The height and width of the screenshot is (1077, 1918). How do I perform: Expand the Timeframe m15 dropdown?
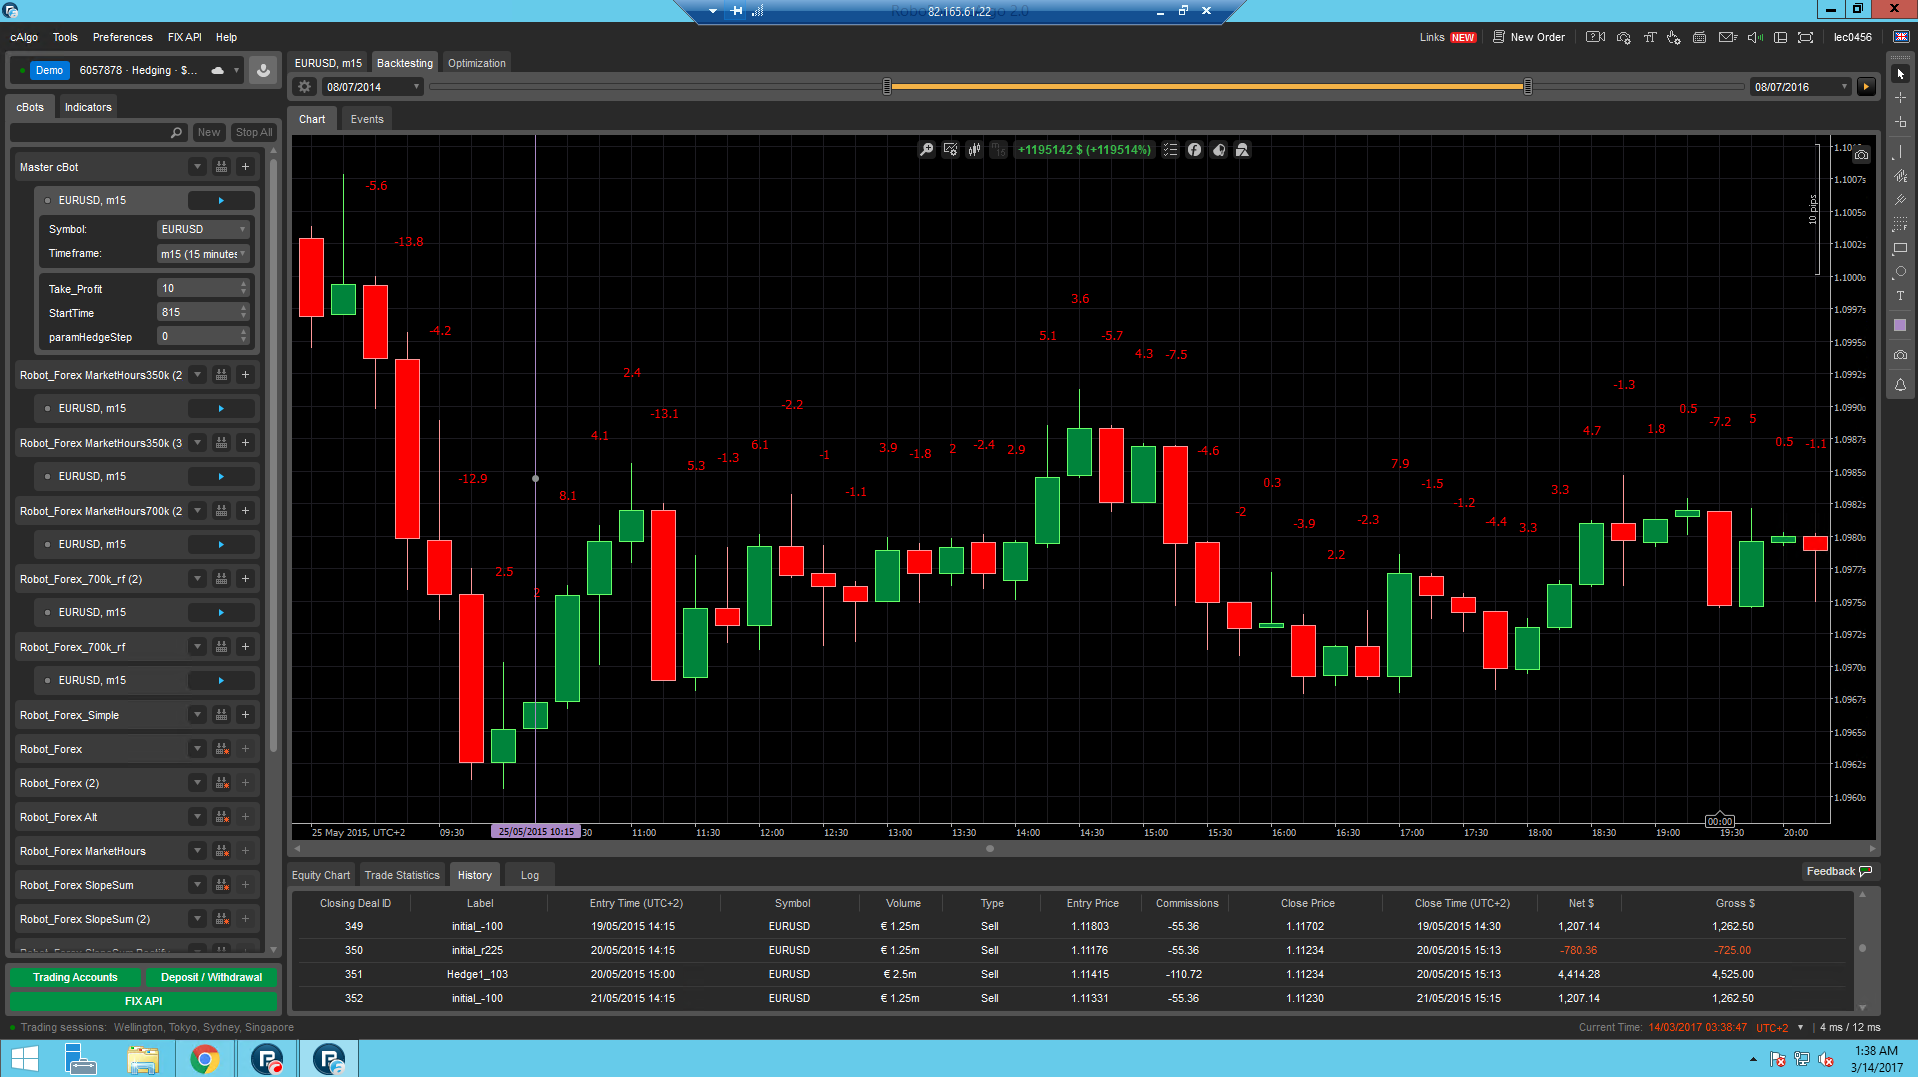coord(203,254)
